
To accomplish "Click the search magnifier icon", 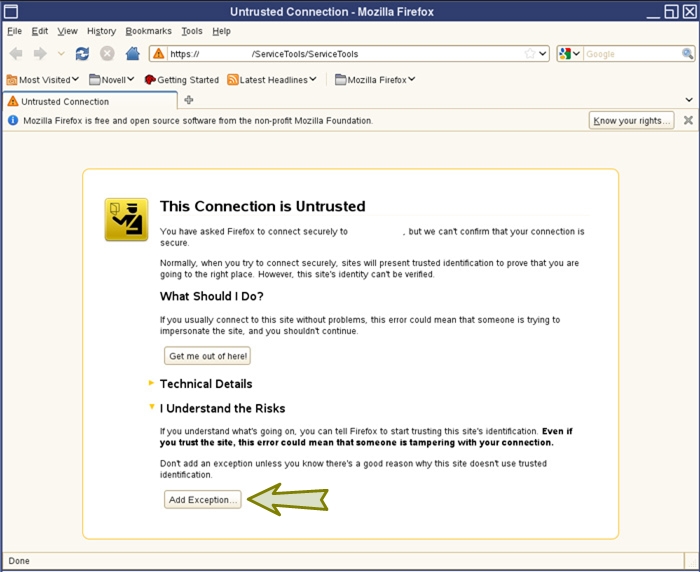I will point(686,54).
